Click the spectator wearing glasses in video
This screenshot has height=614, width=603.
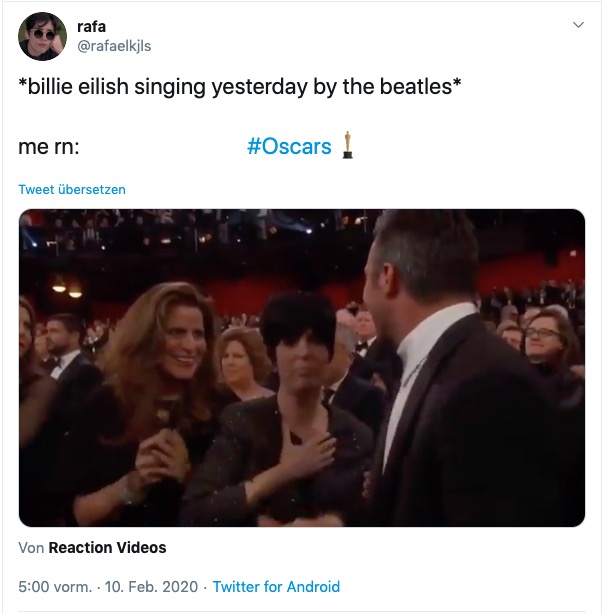pos(546,341)
